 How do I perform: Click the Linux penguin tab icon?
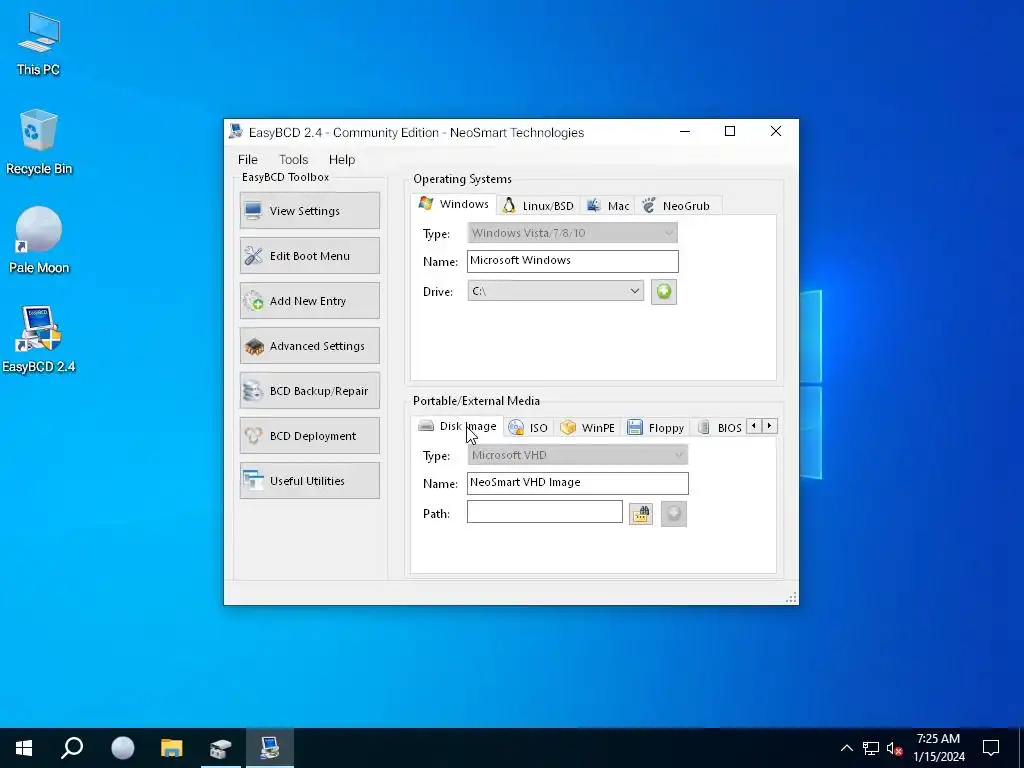[509, 206]
